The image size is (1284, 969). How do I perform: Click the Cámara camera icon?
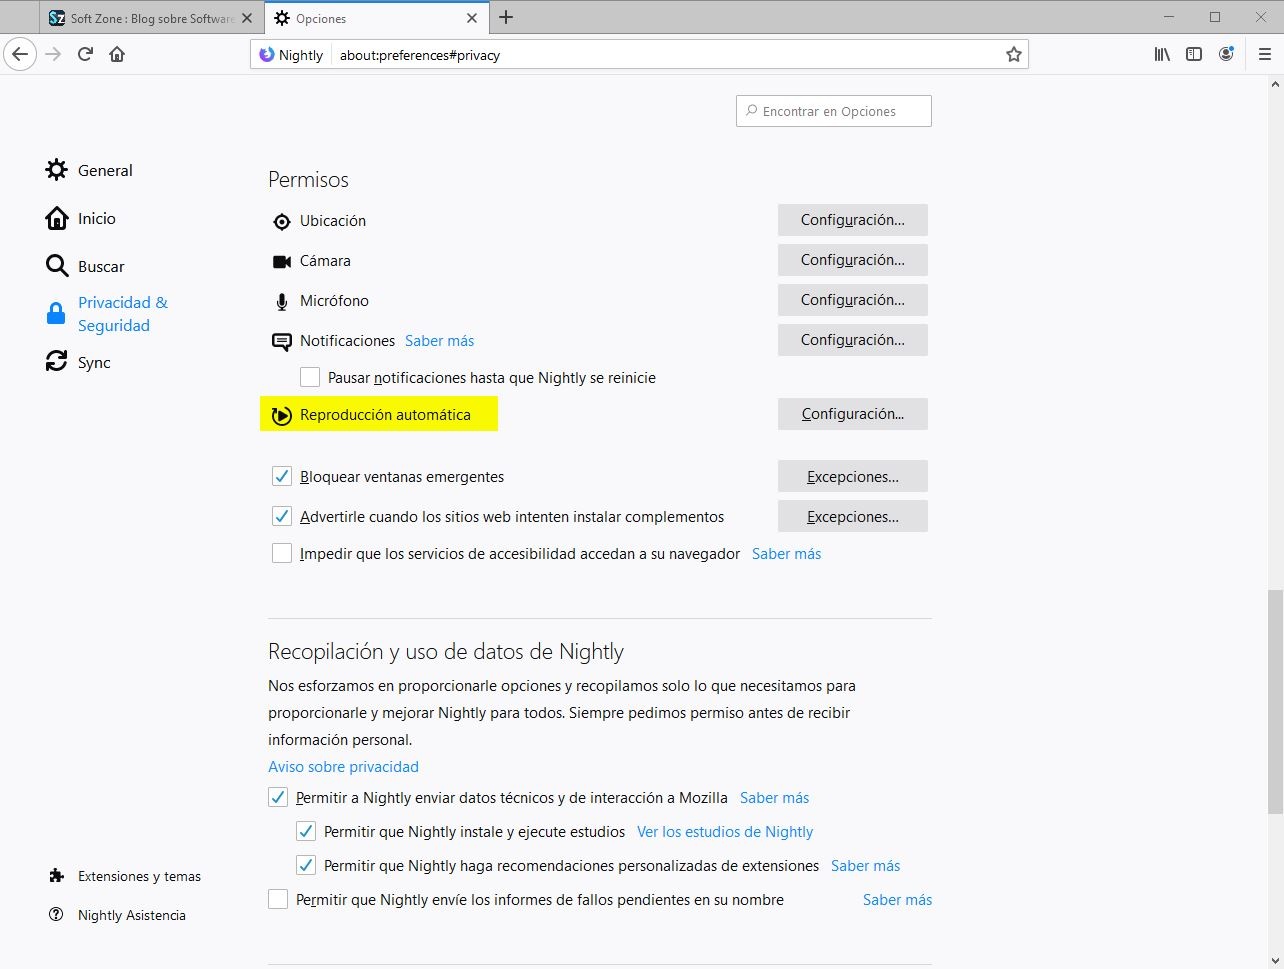coord(282,261)
